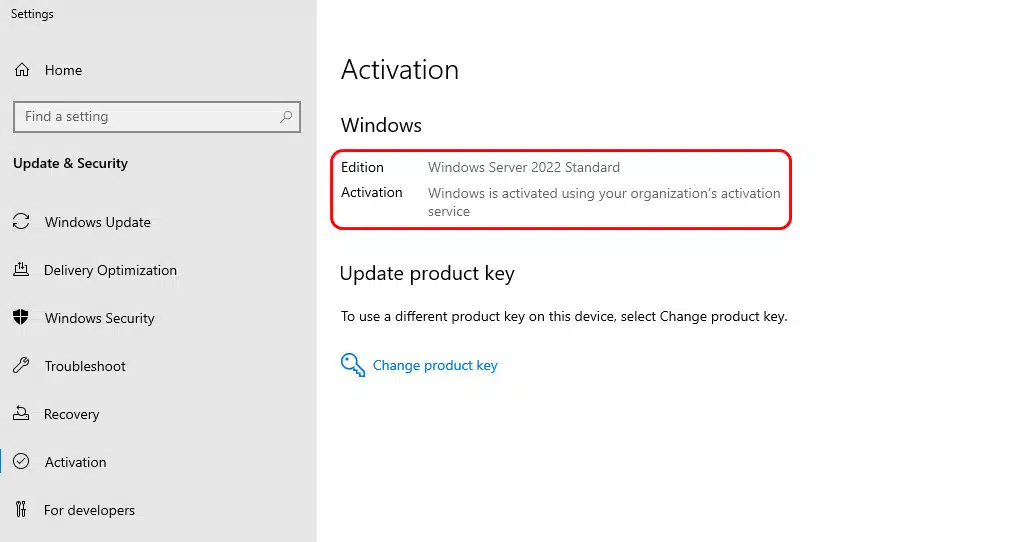
Task: Click the Windows Security shield icon
Action: (x=21, y=318)
